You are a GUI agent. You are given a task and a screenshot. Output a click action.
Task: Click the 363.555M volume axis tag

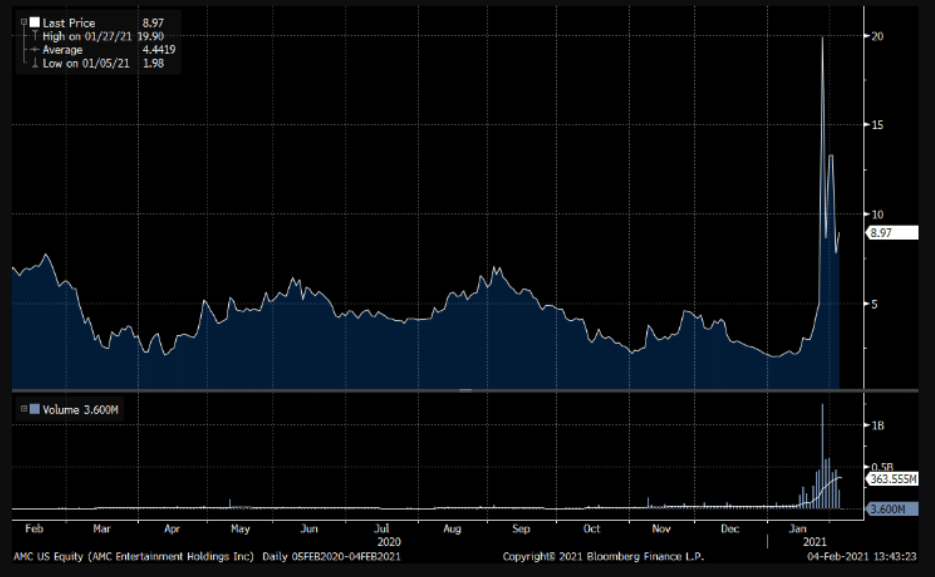coord(892,479)
